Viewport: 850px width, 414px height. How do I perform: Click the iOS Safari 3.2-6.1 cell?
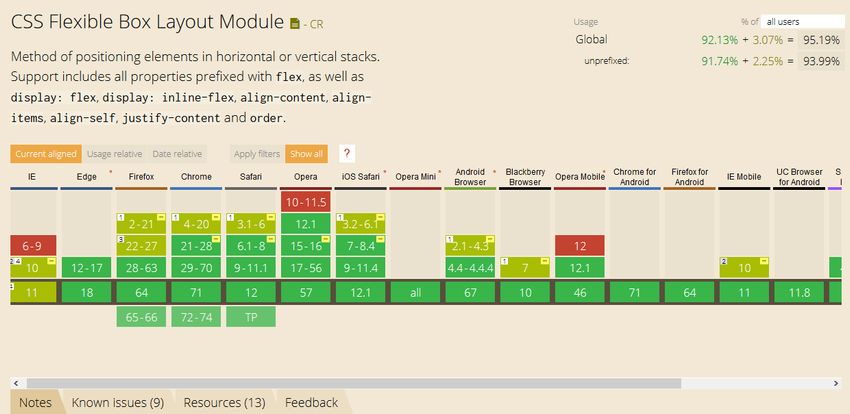(x=360, y=224)
